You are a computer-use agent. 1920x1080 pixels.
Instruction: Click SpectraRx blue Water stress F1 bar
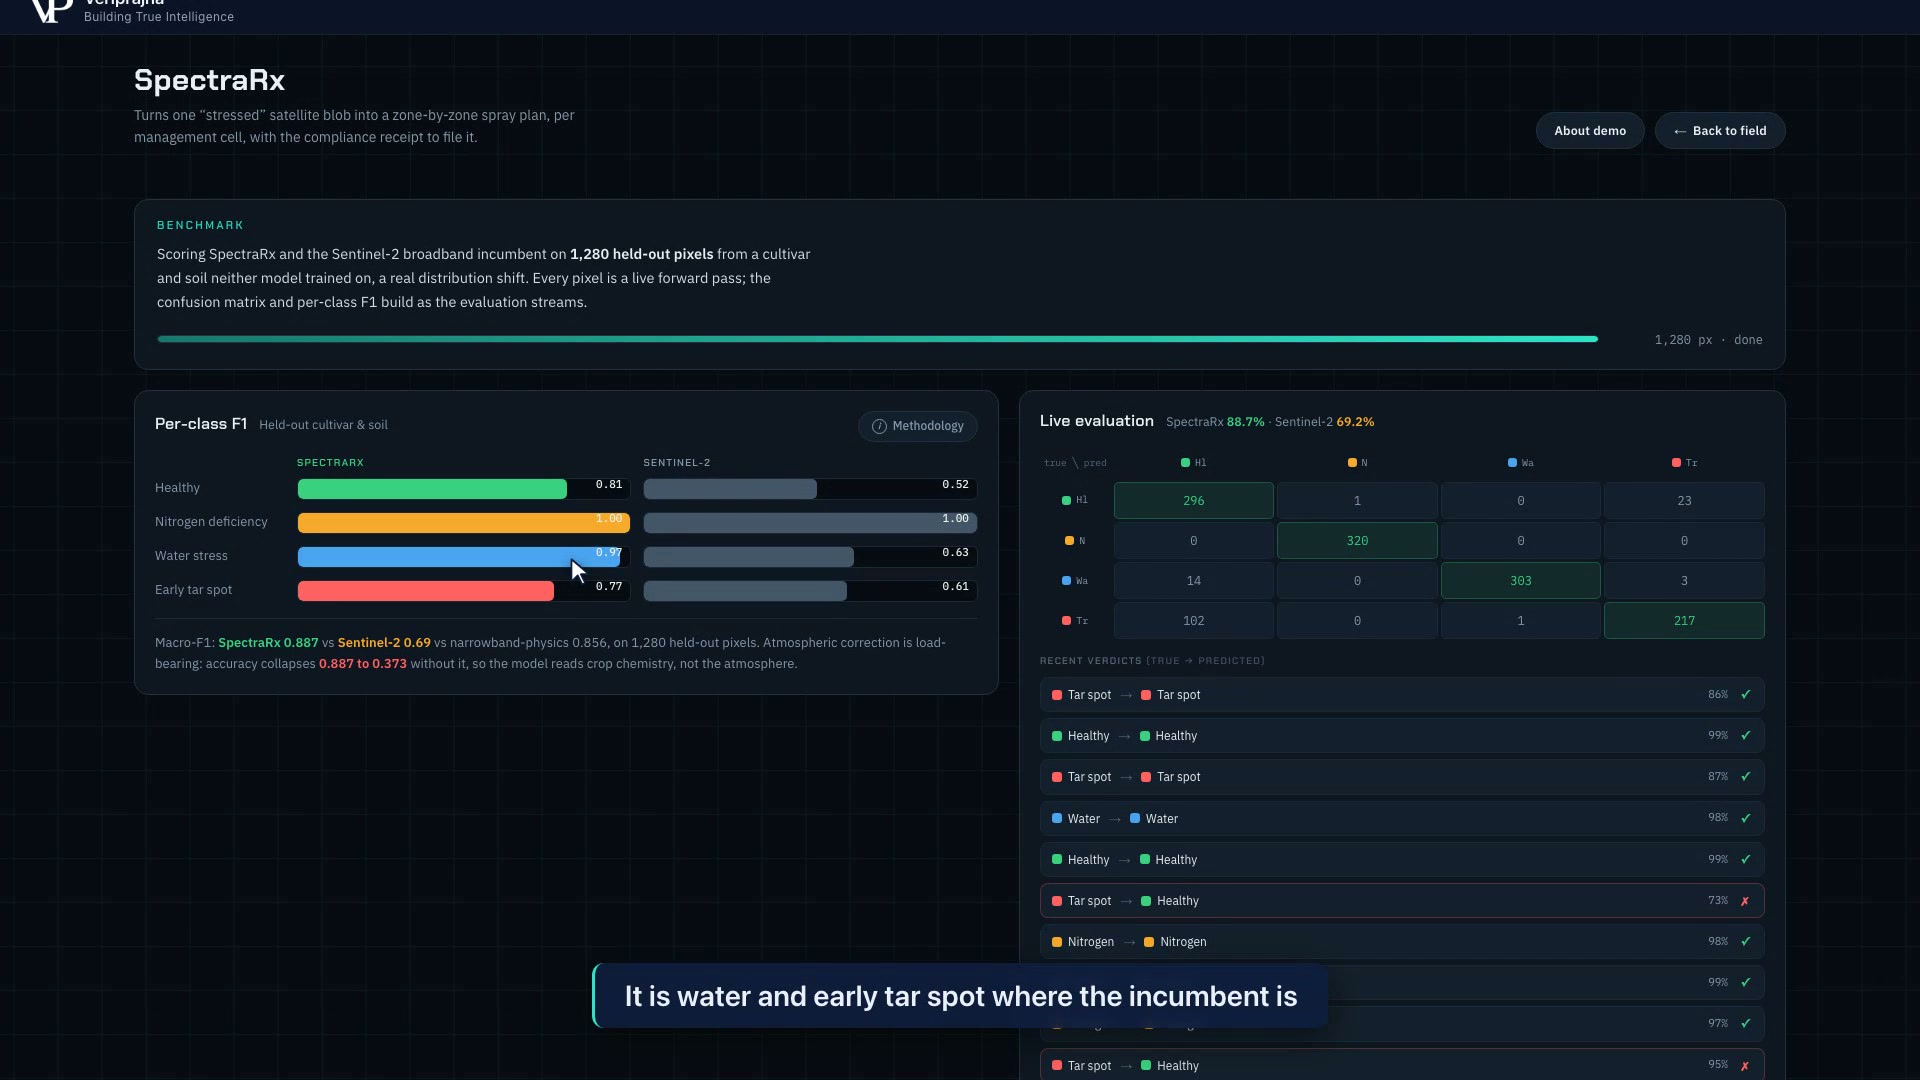coord(459,557)
